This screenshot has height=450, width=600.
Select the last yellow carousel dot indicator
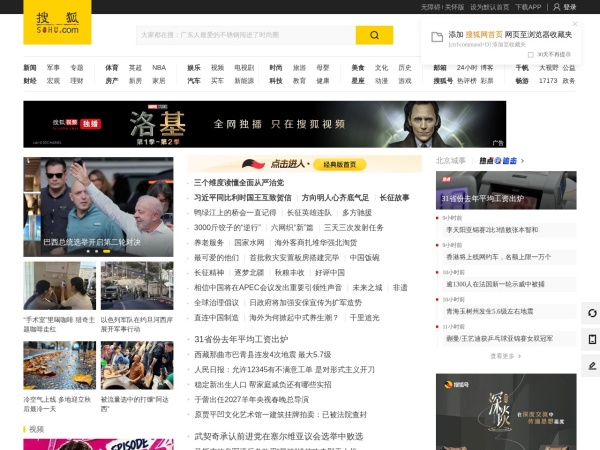coord(107,251)
